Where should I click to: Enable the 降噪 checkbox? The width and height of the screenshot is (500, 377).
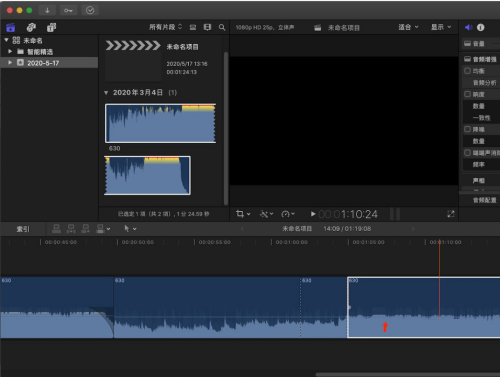(x=467, y=129)
